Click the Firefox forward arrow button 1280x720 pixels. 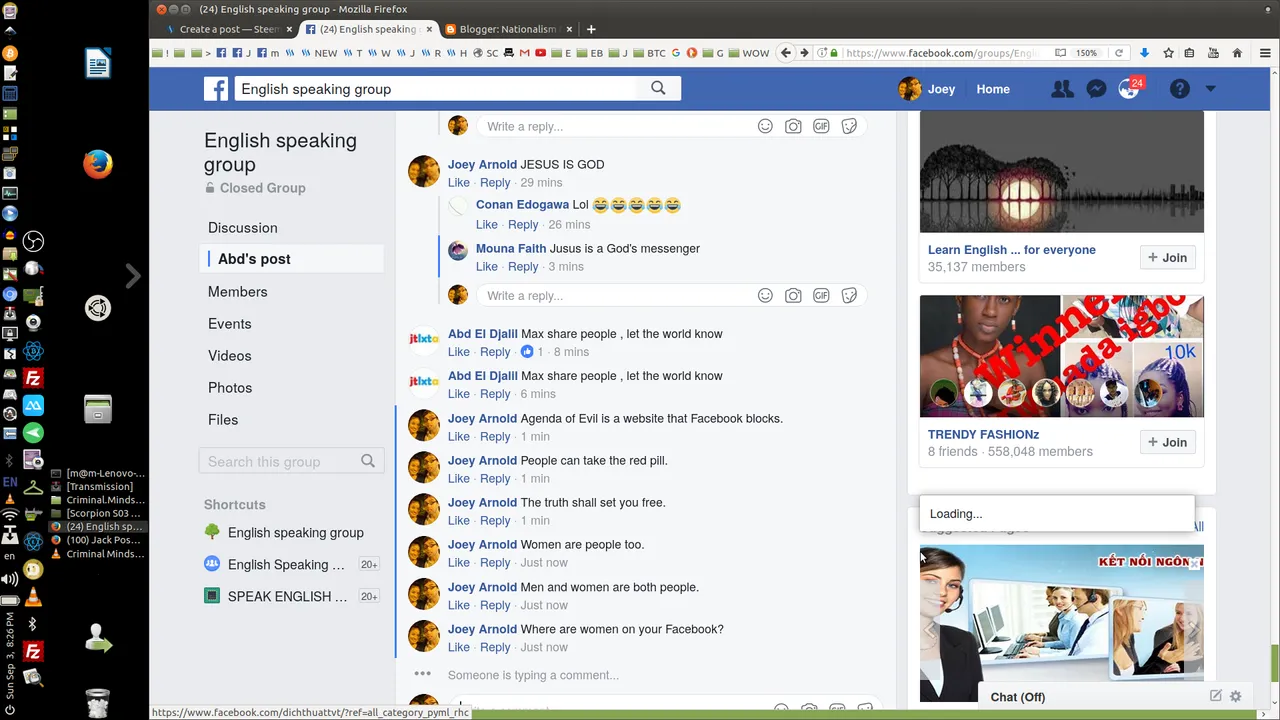(804, 53)
